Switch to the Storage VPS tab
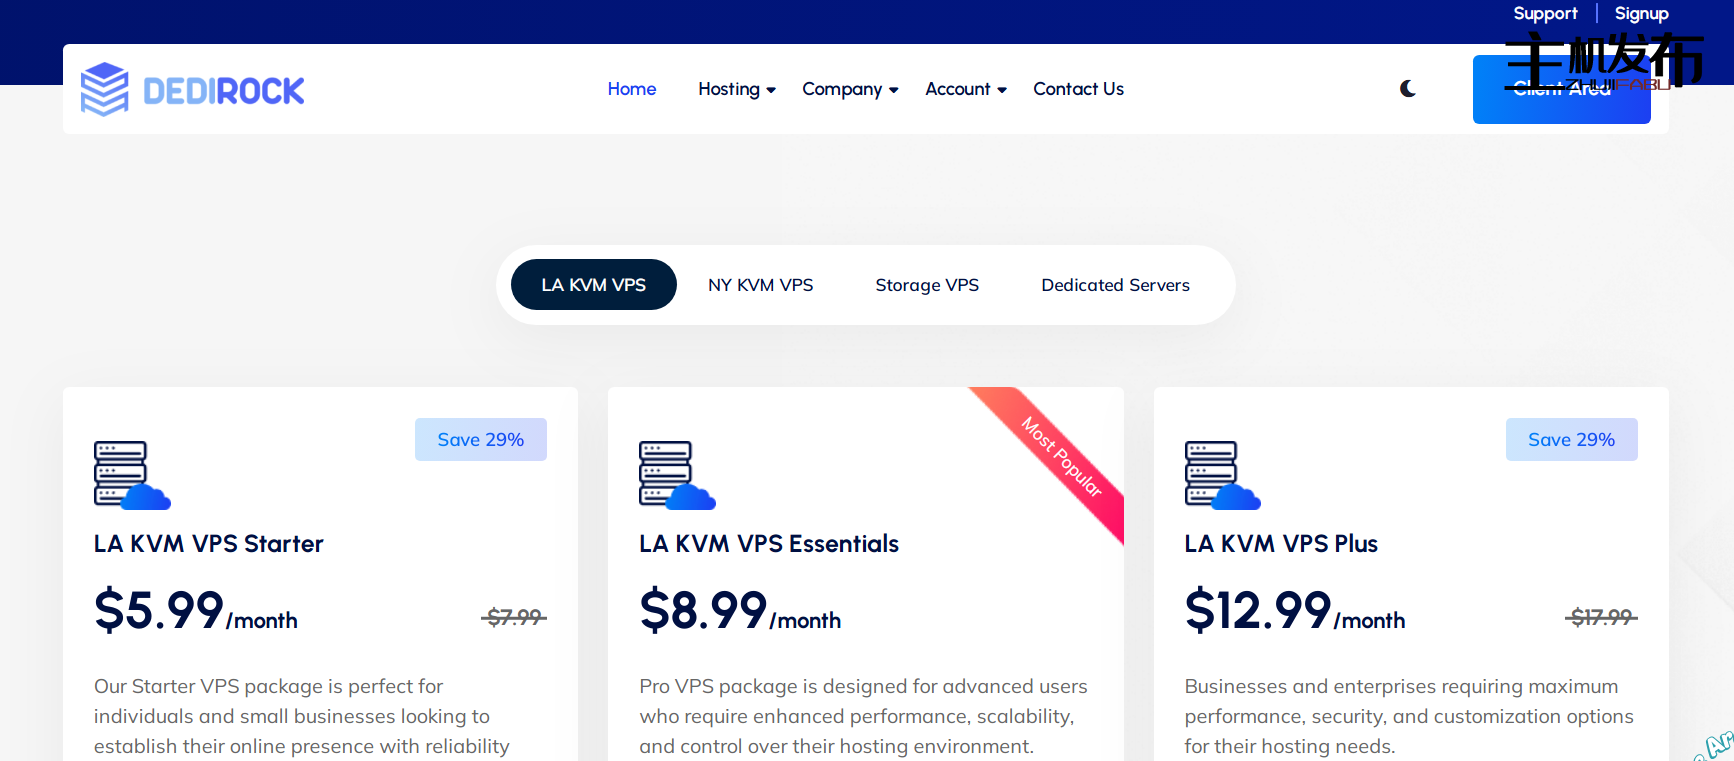This screenshot has height=761, width=1734. (927, 285)
